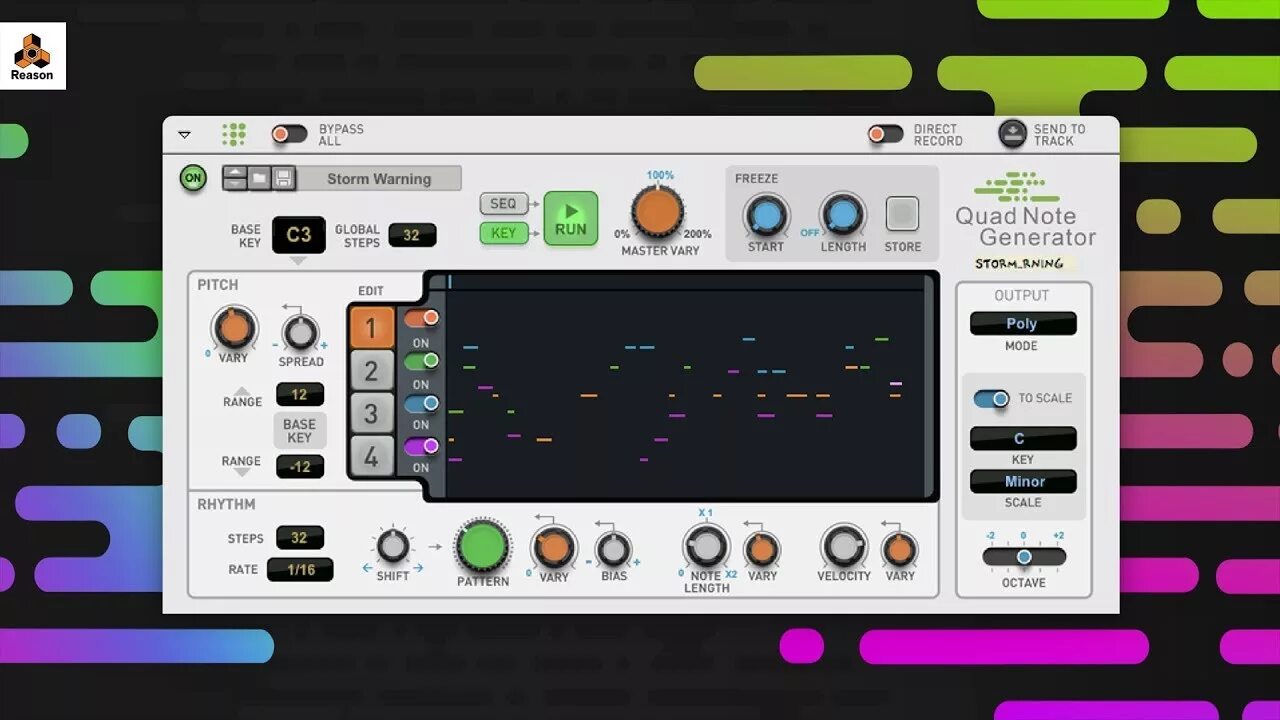Toggle the Direct Record switch

point(885,134)
